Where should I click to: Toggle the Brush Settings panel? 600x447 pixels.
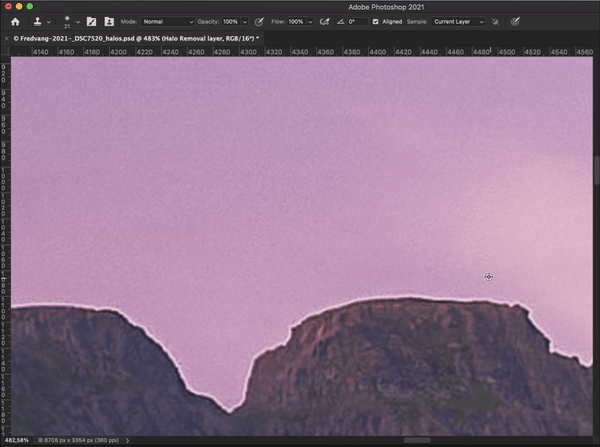(x=91, y=22)
